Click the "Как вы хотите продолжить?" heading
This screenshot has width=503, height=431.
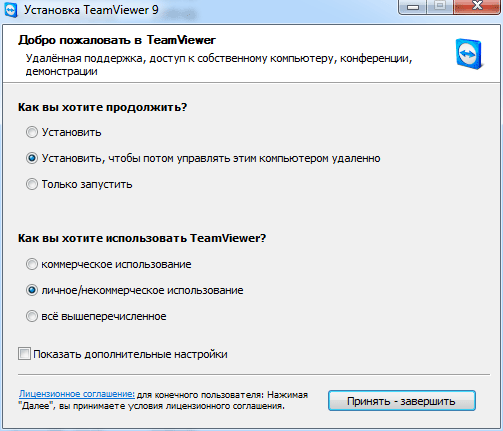click(x=102, y=107)
